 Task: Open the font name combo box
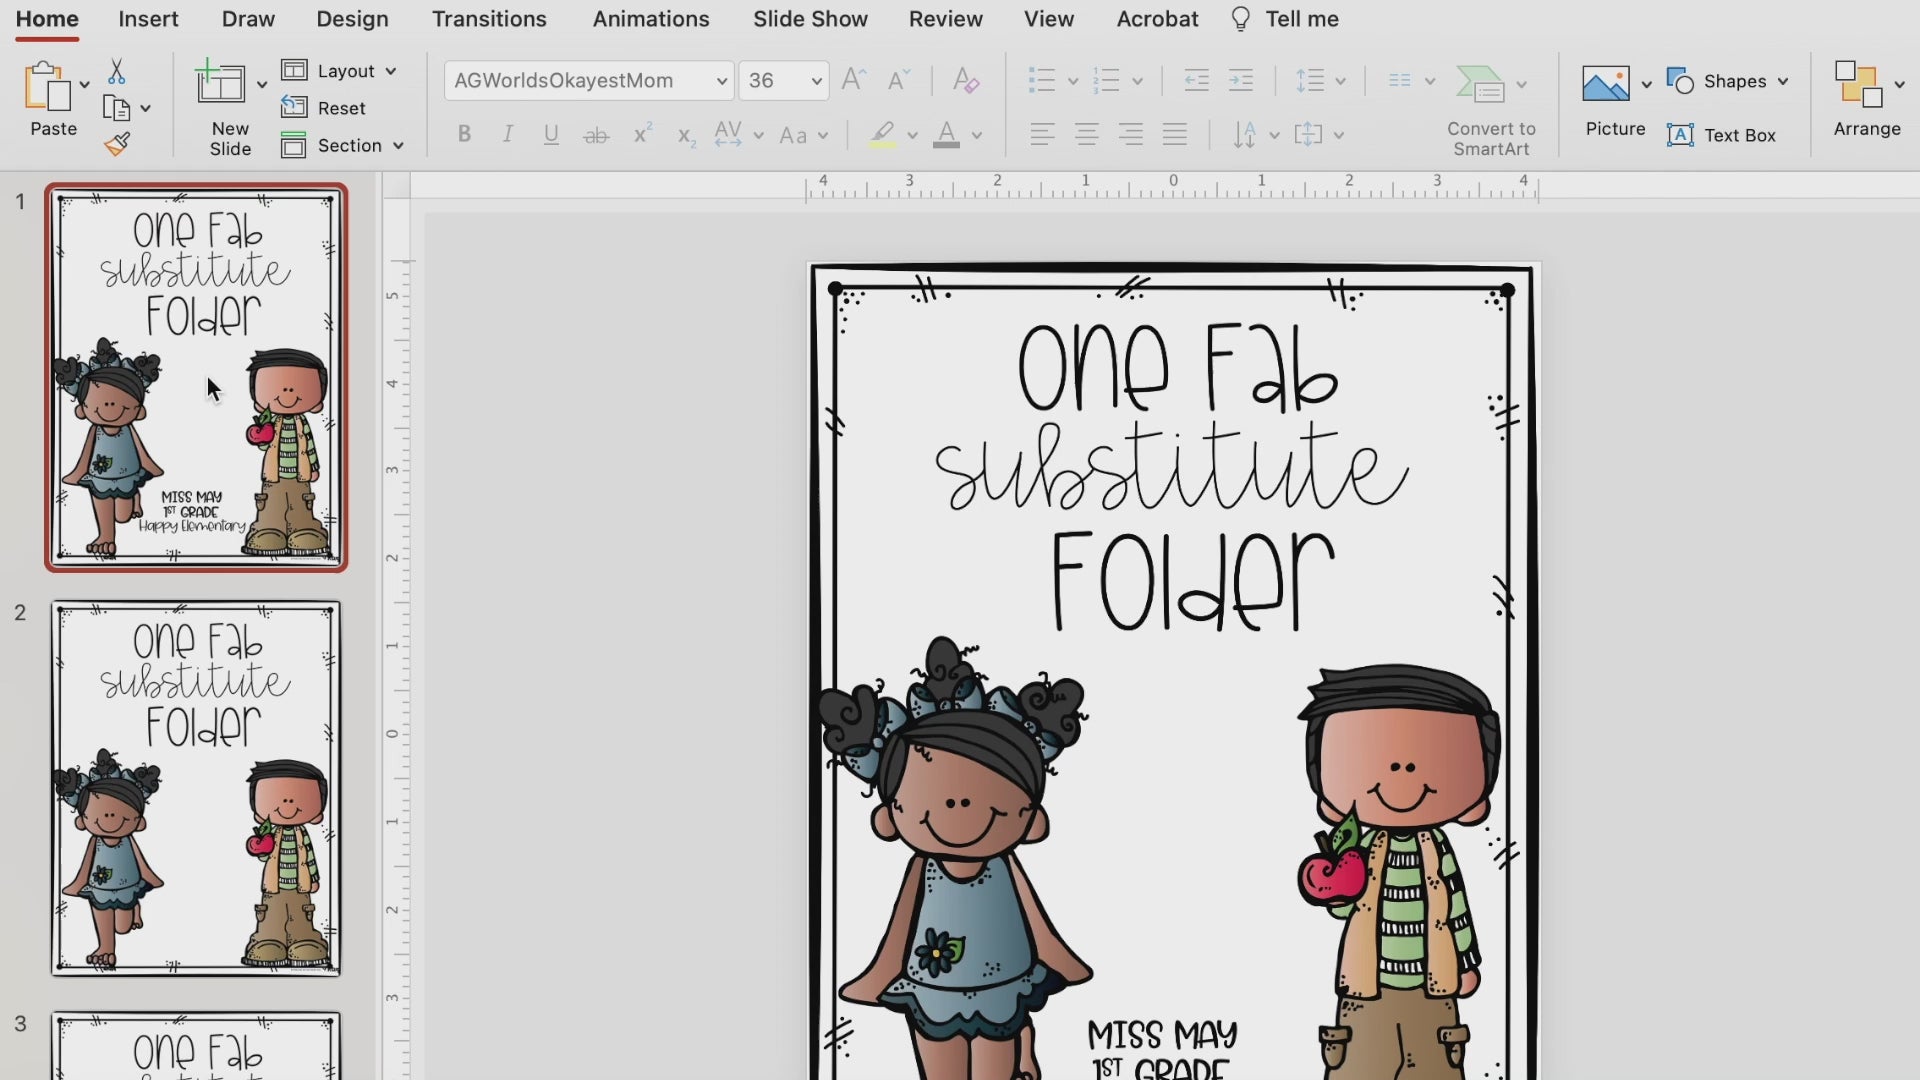point(589,80)
